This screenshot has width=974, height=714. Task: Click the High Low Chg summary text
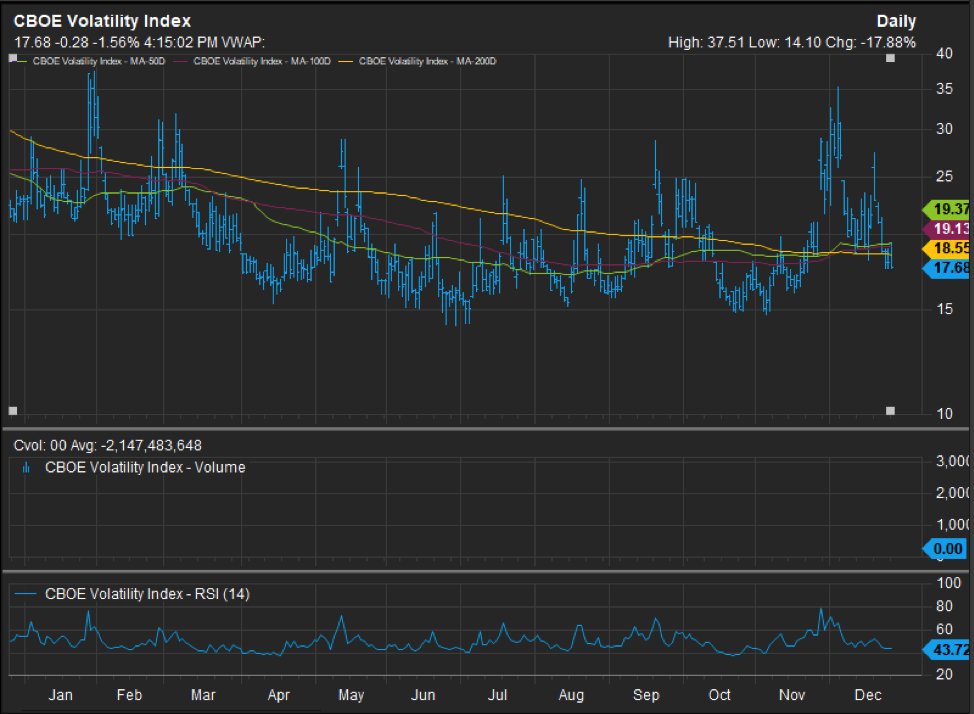[x=791, y=42]
